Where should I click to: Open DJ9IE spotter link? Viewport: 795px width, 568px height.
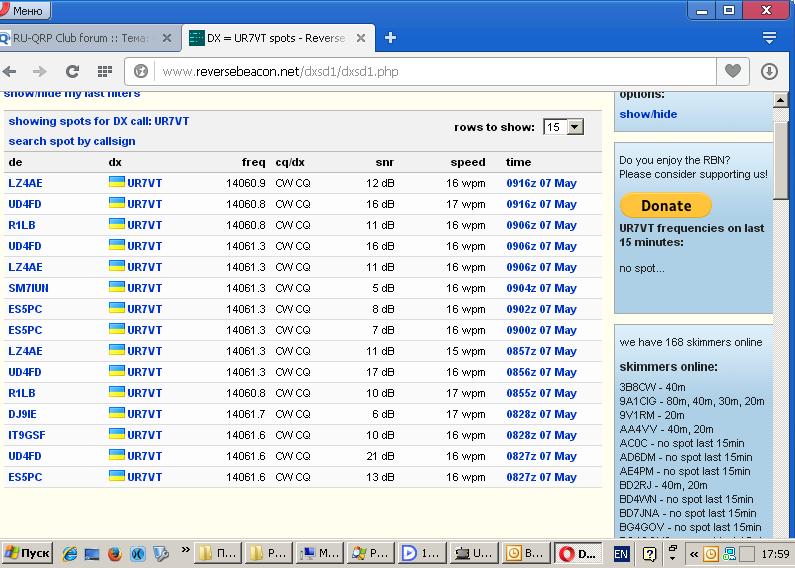tap(22, 414)
